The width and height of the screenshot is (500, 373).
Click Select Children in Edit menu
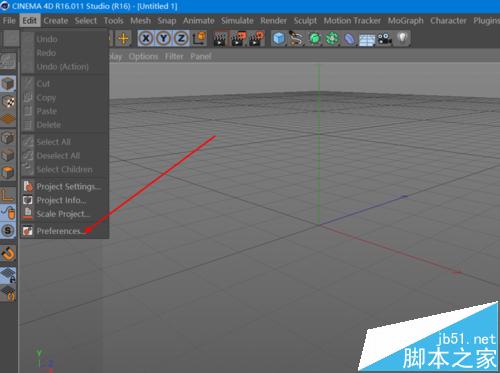[65, 169]
